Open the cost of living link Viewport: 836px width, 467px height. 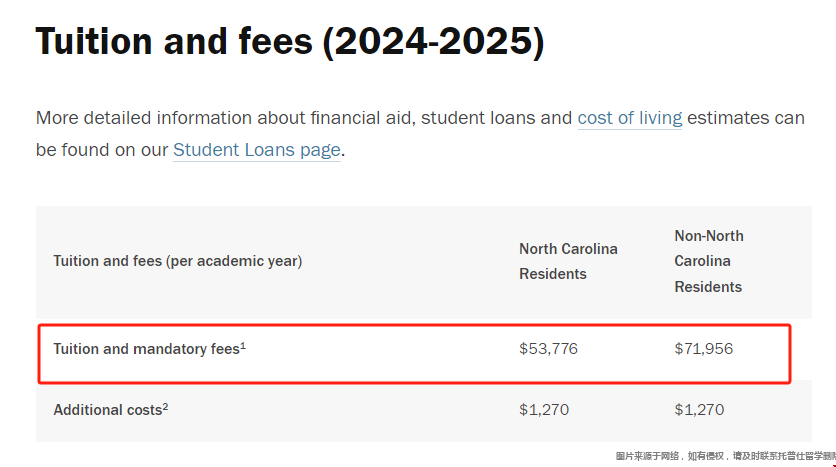(x=630, y=118)
